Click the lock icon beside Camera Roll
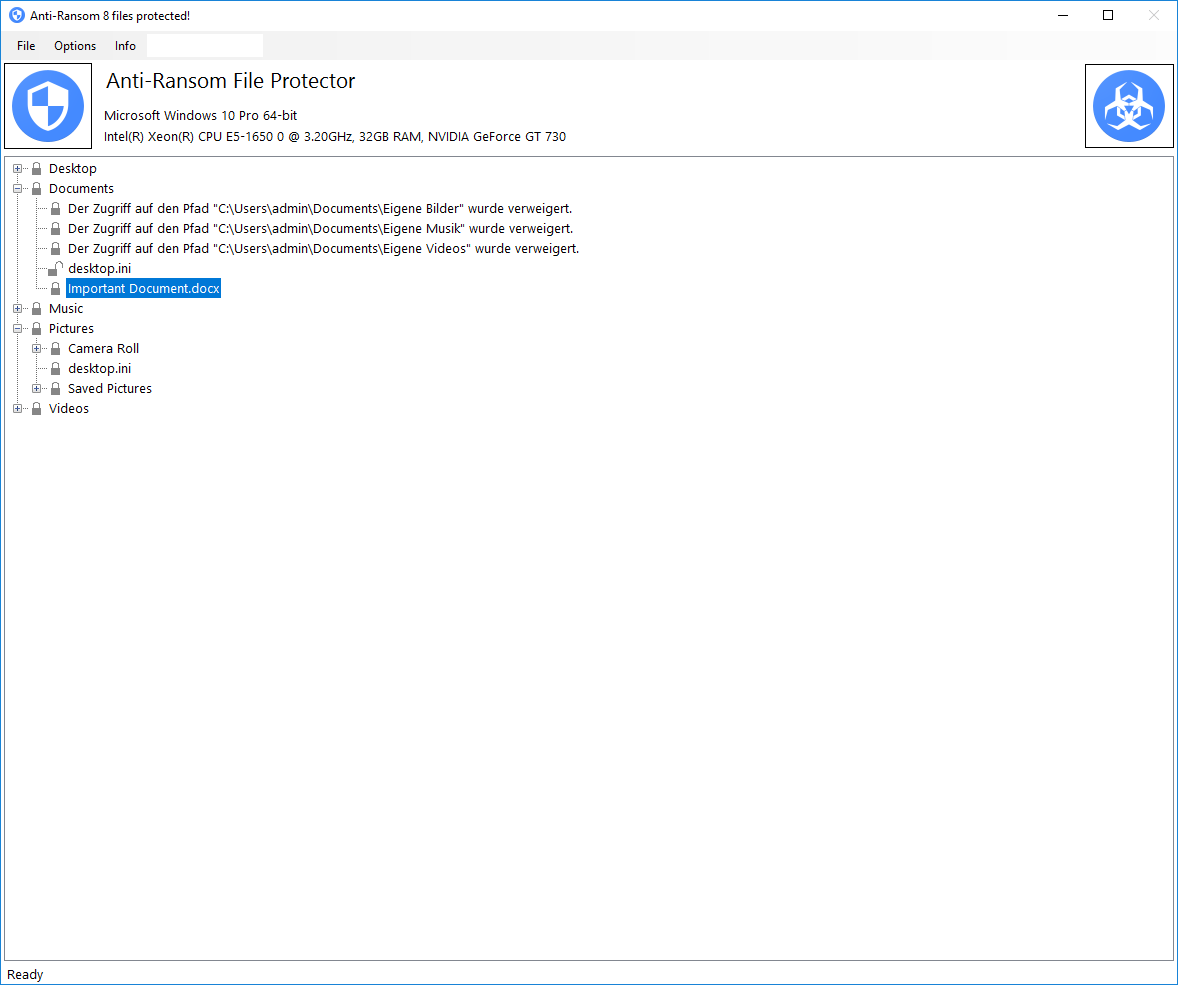 (56, 348)
